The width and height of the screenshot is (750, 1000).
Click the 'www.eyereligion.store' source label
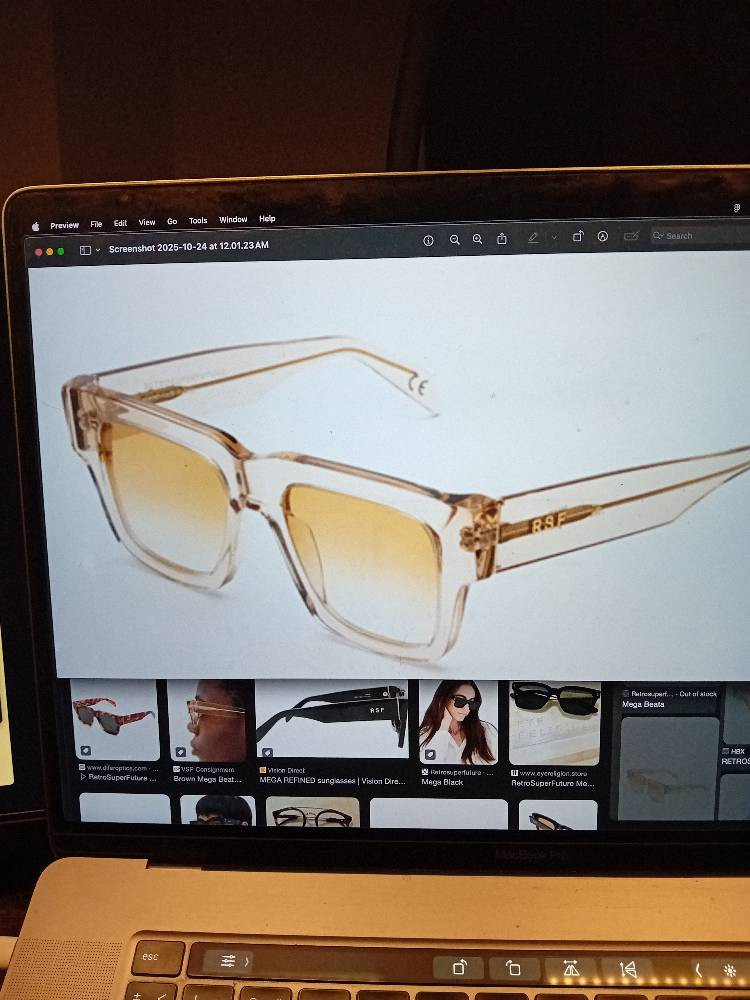click(x=553, y=773)
